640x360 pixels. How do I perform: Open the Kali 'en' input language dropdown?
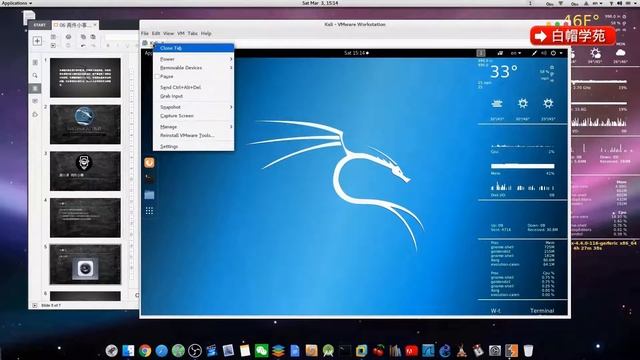tap(516, 53)
